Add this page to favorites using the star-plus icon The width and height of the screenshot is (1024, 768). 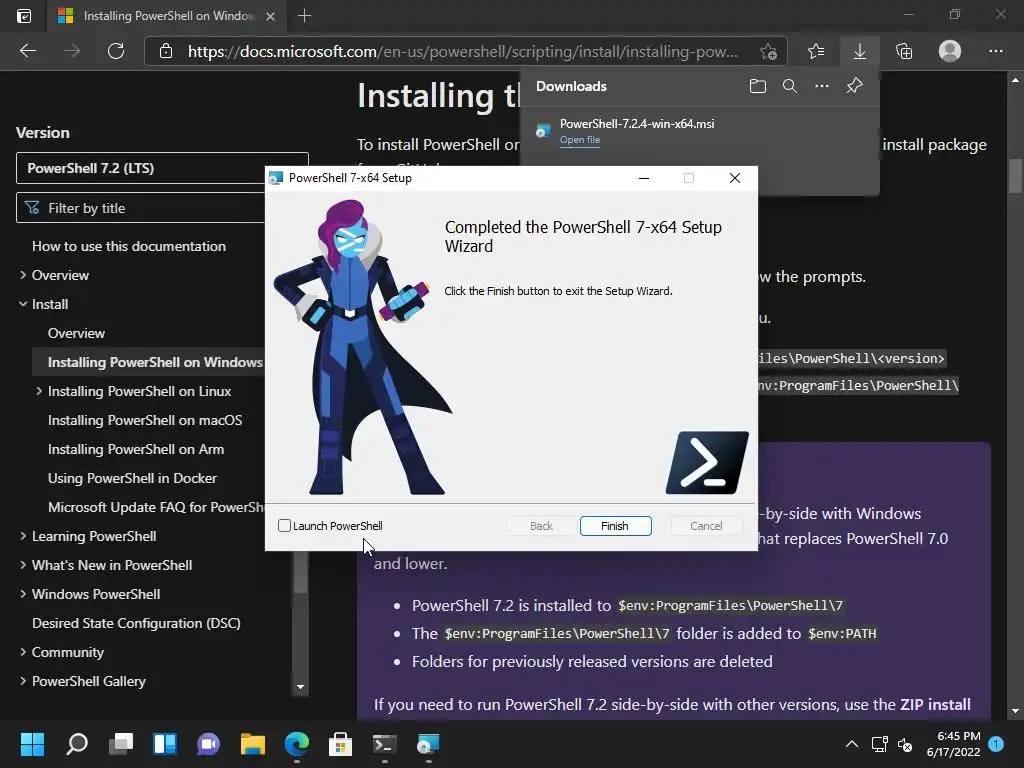click(768, 51)
